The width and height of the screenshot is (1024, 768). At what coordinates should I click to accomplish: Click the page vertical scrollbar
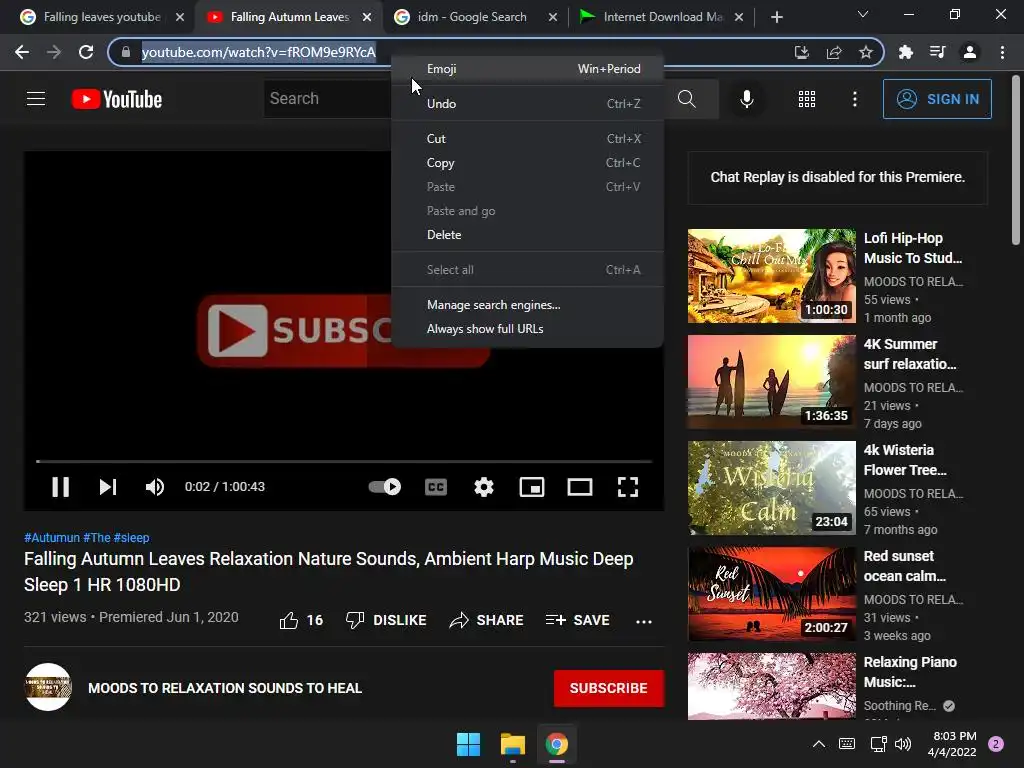coord(1016,160)
